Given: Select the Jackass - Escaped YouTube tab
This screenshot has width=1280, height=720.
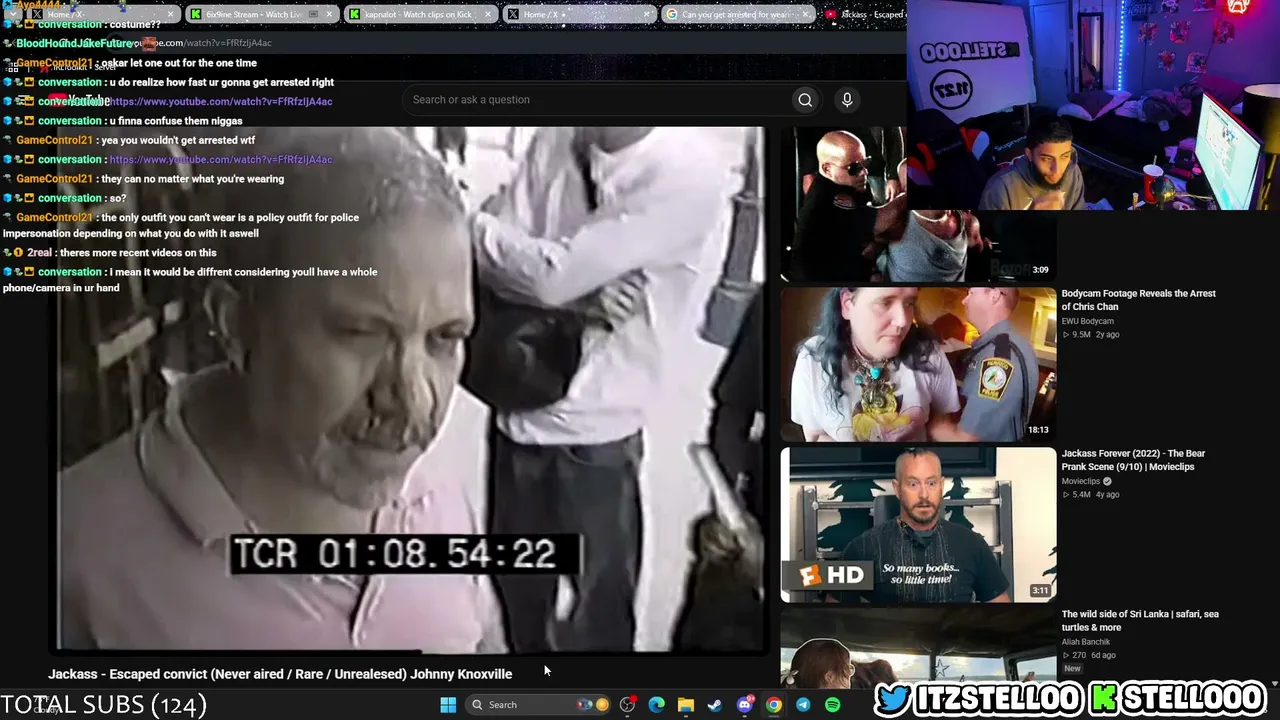Looking at the screenshot, I should click(865, 15).
